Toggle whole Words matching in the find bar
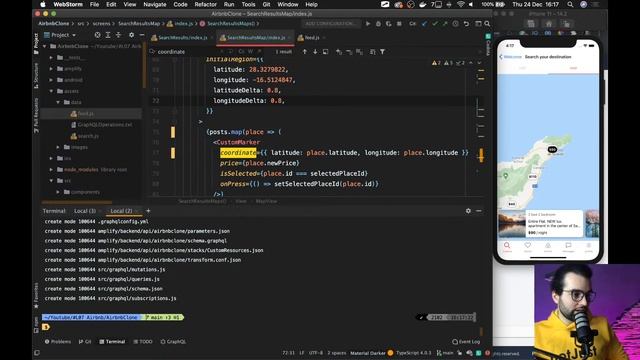The height and width of the screenshot is (360, 640). (250, 52)
